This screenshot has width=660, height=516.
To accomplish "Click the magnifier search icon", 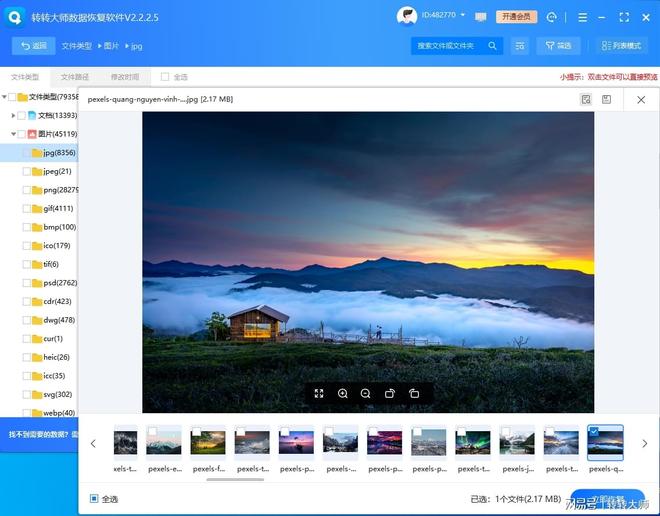I will pos(492,45).
